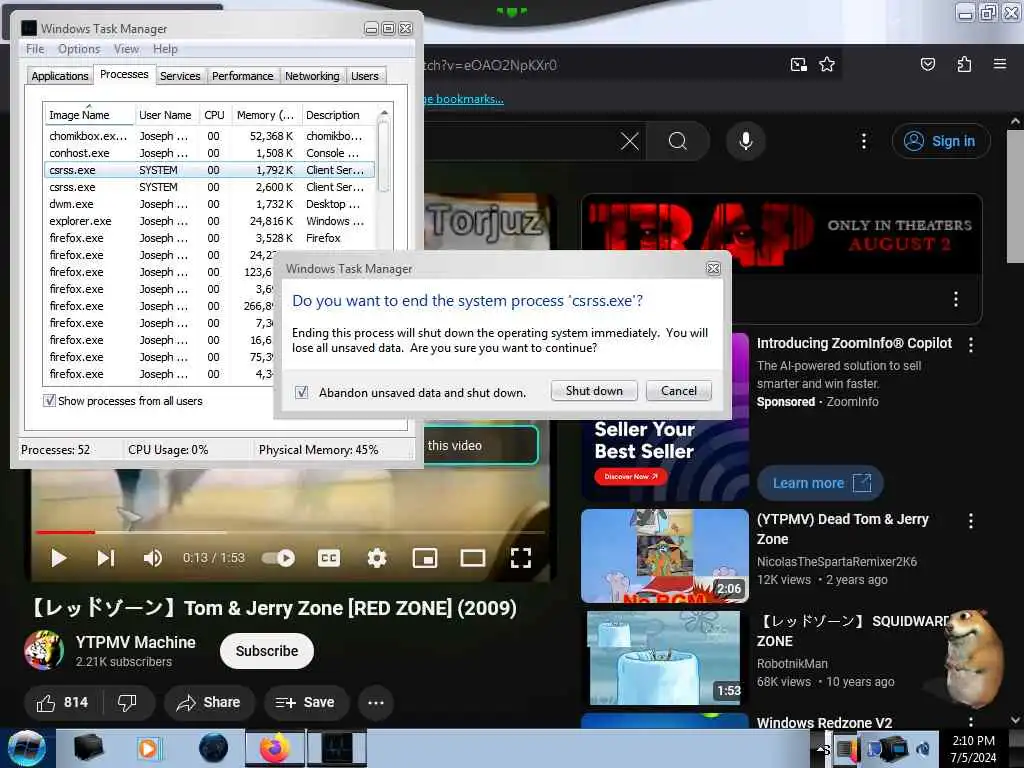The image size is (1024, 768).
Task: Open the Windows Start button
Action: 26,748
